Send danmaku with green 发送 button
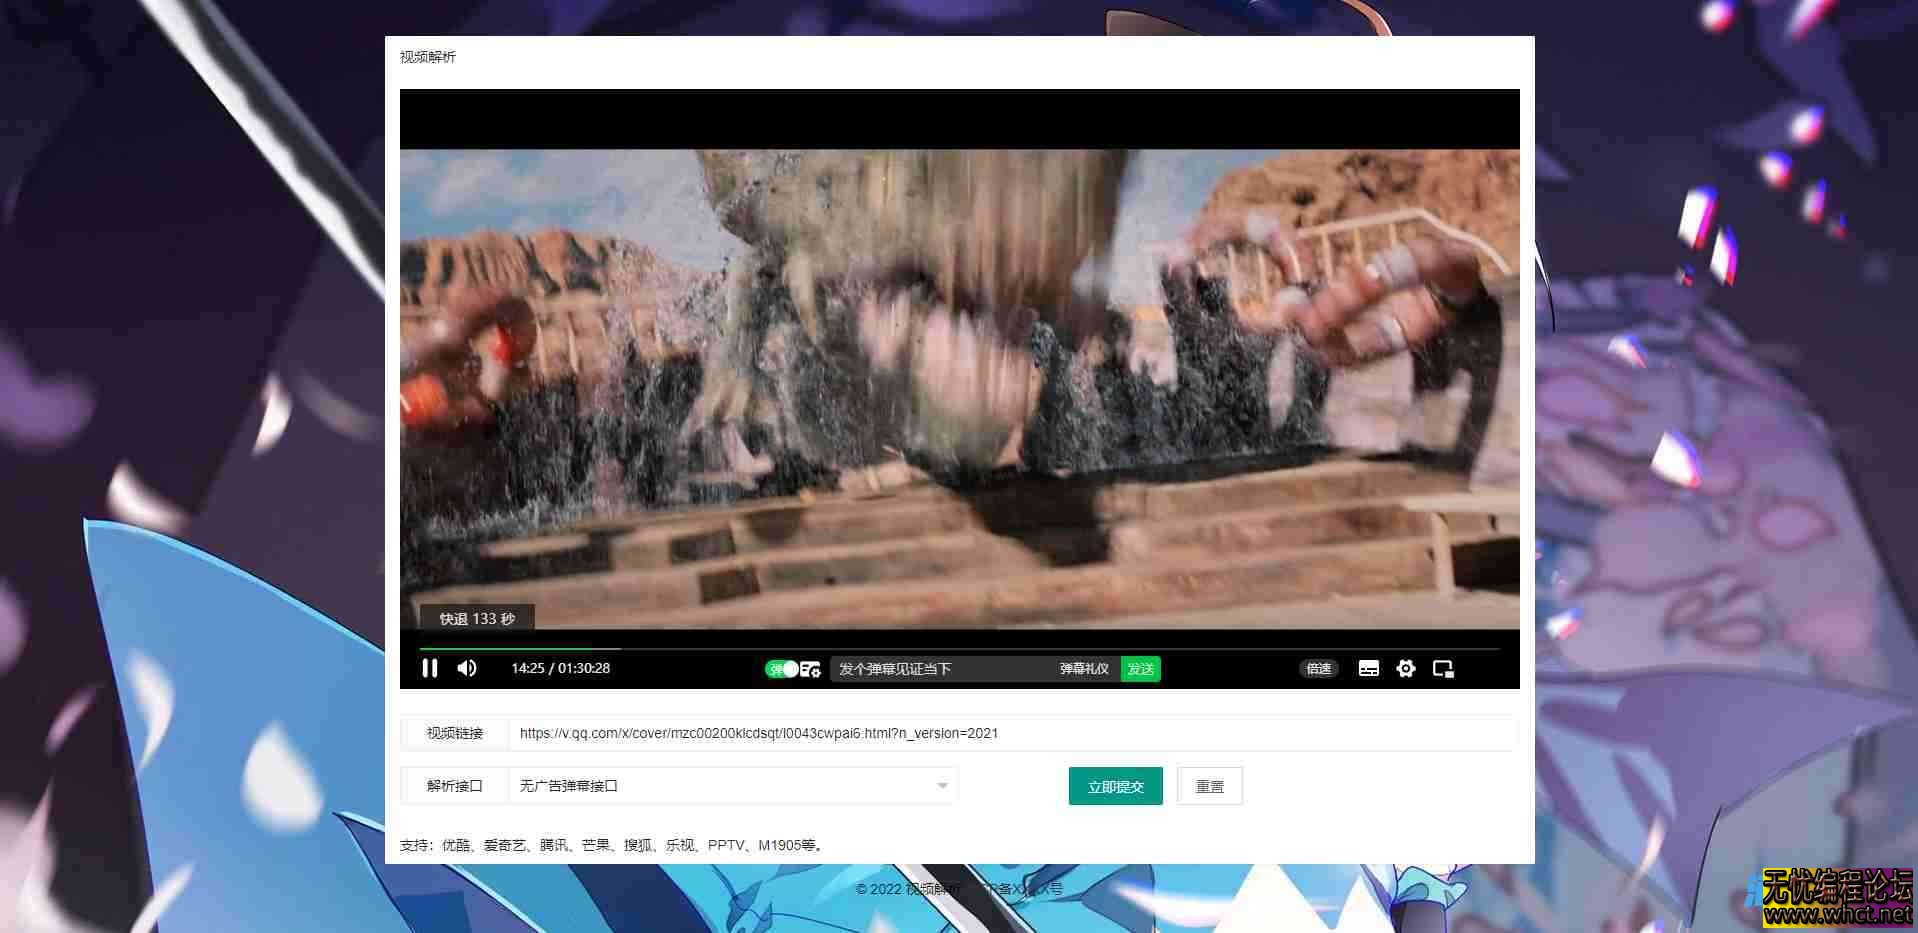Screen dimensions: 1918x933 (1140, 669)
